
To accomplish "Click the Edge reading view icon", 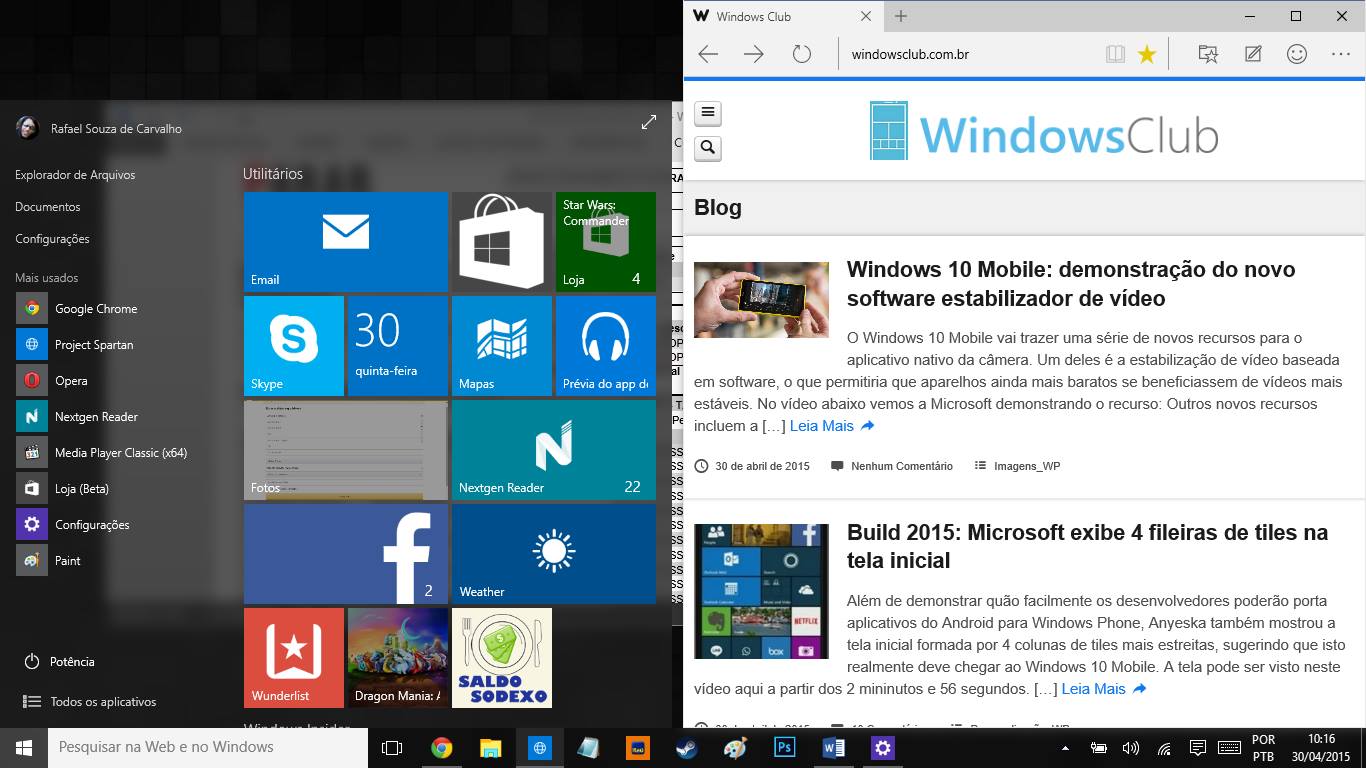I will click(1115, 54).
